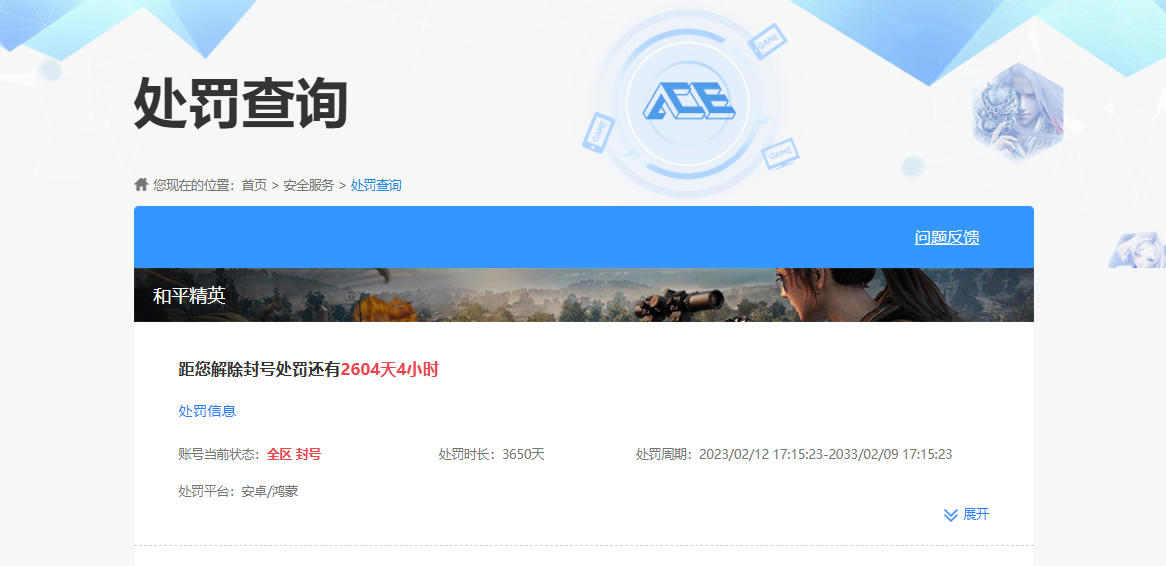Go to 首页 via the breadcrumb
The height and width of the screenshot is (566, 1166).
click(x=254, y=186)
